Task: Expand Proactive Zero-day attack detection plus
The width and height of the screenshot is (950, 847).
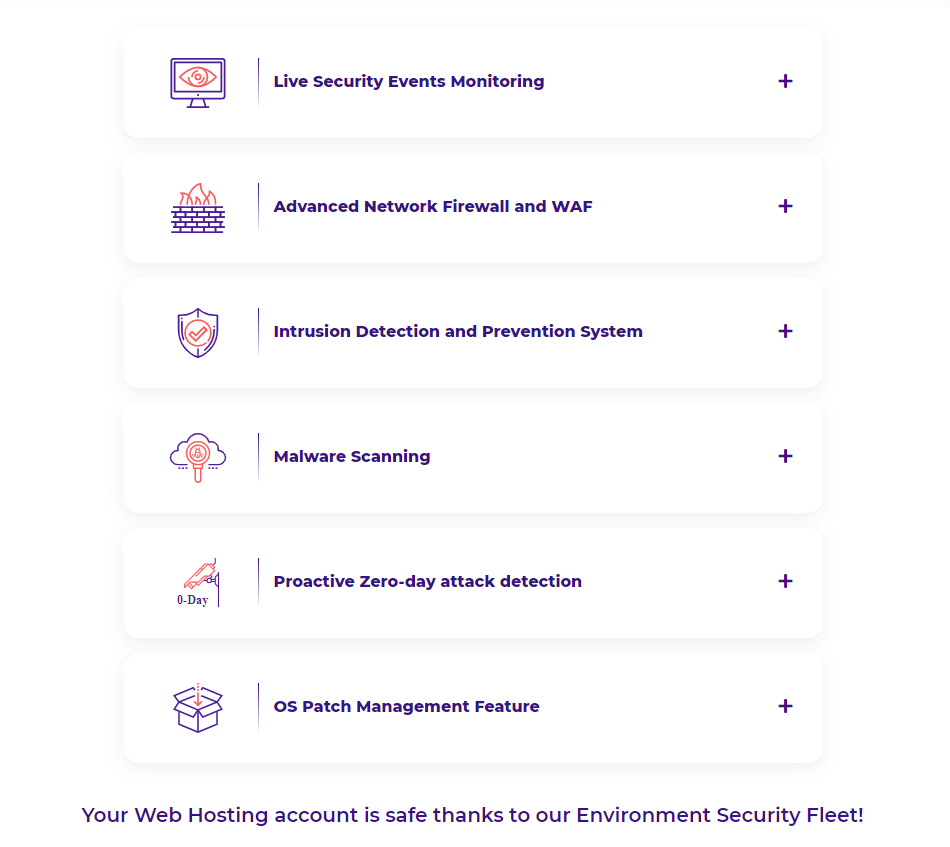Action: click(x=785, y=581)
